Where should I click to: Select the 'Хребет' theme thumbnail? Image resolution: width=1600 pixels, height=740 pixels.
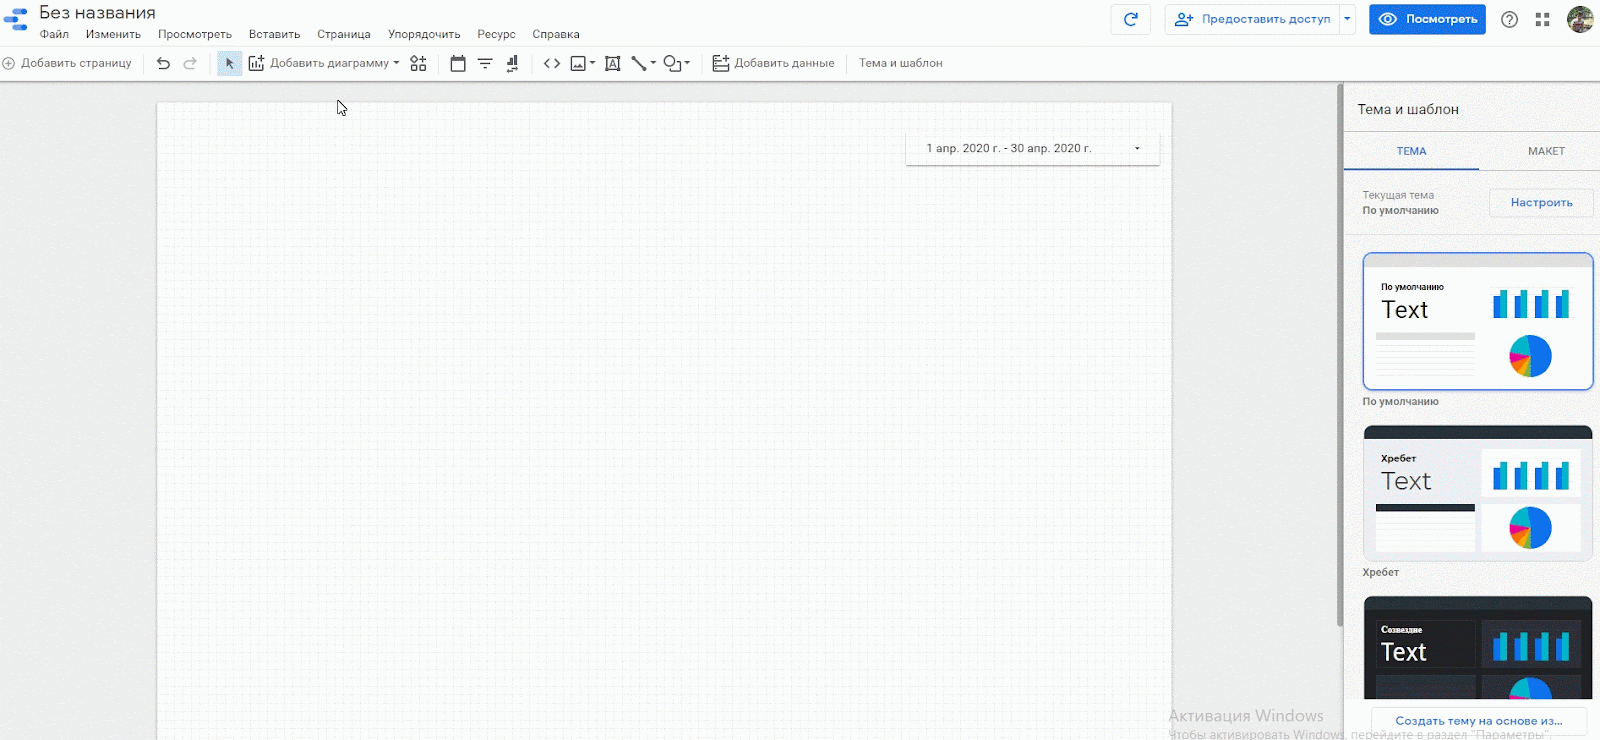tap(1477, 493)
